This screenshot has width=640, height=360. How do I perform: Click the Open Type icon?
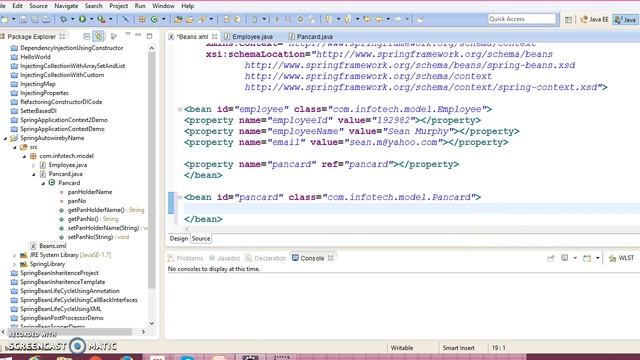(x=178, y=19)
